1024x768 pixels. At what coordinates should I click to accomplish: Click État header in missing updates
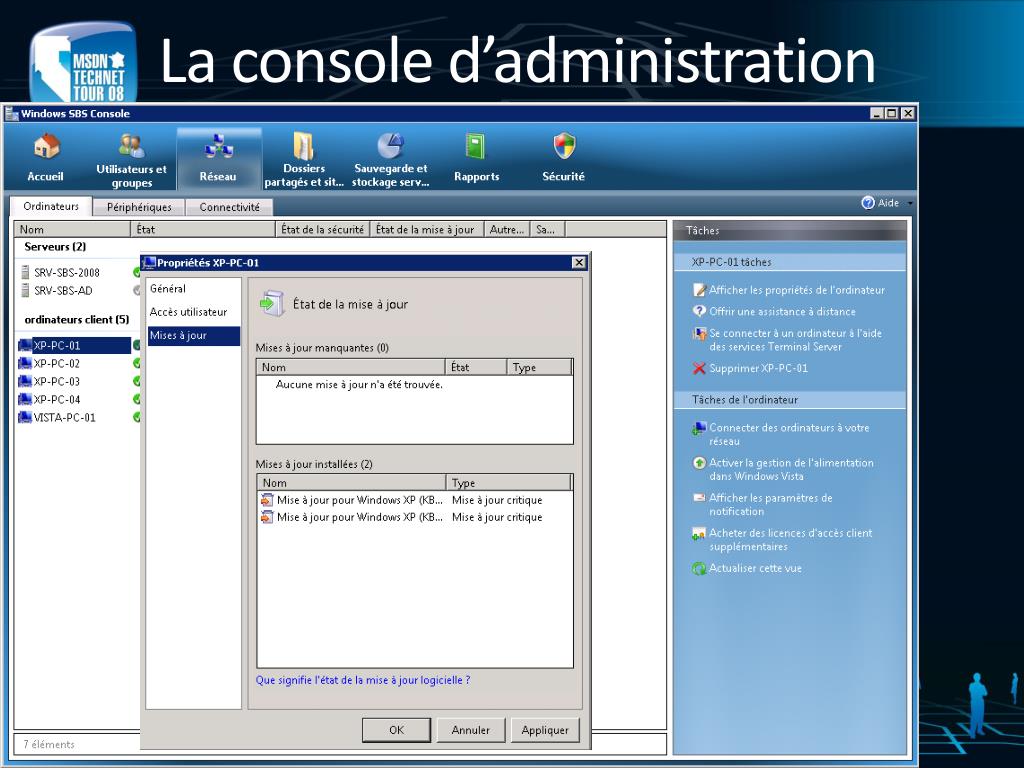coord(476,367)
